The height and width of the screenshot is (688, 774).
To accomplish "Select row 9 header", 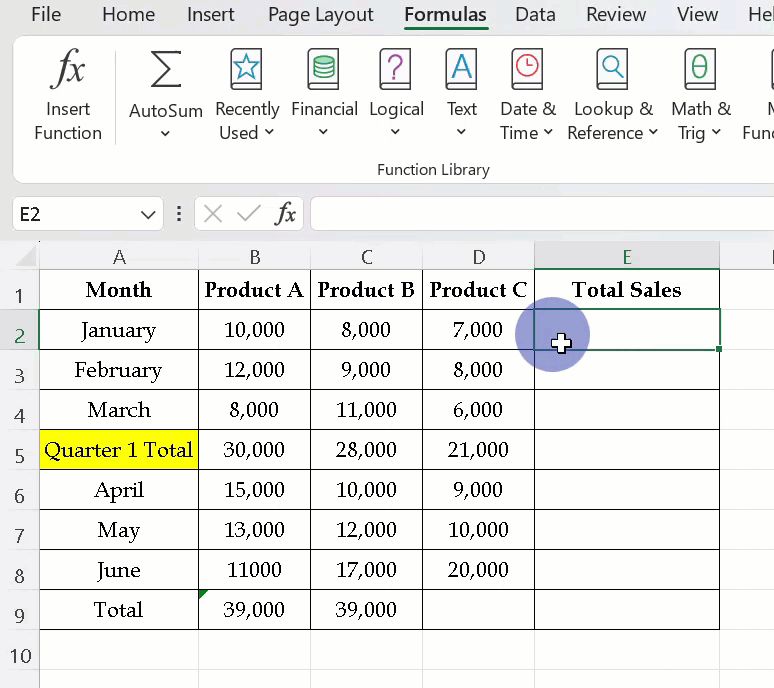I will [x=19, y=610].
